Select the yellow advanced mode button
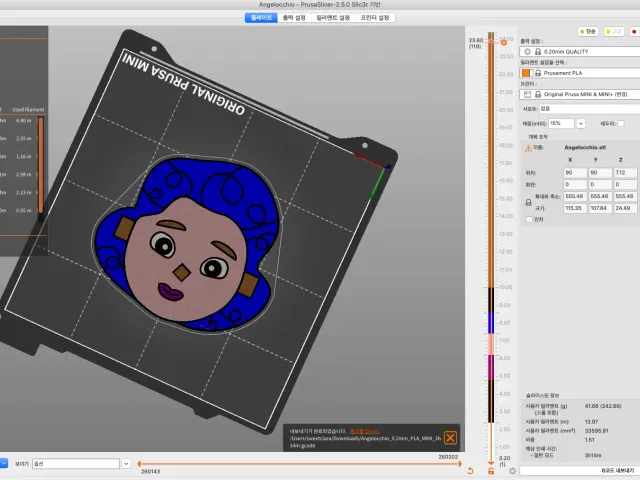 point(614,31)
